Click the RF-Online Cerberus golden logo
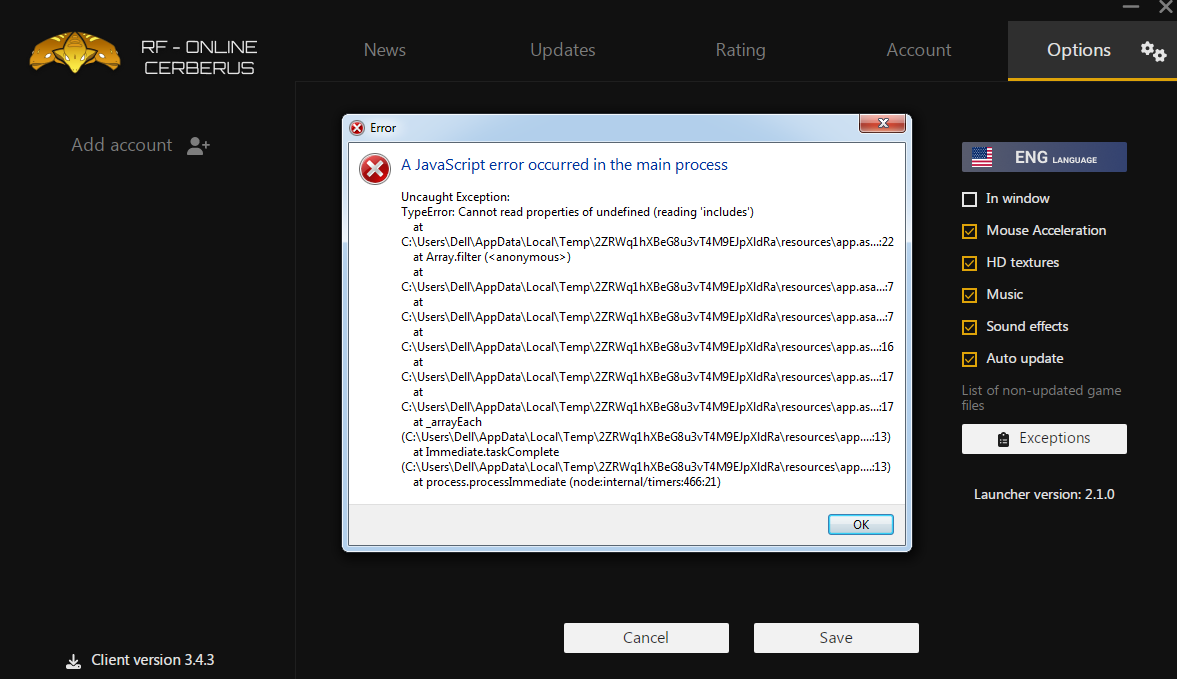Screen dimensions: 1177x679 [x=74, y=52]
